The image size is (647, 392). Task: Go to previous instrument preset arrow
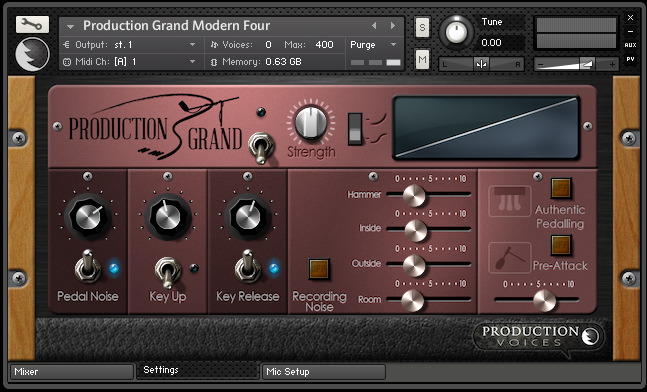pyautogui.click(x=374, y=26)
